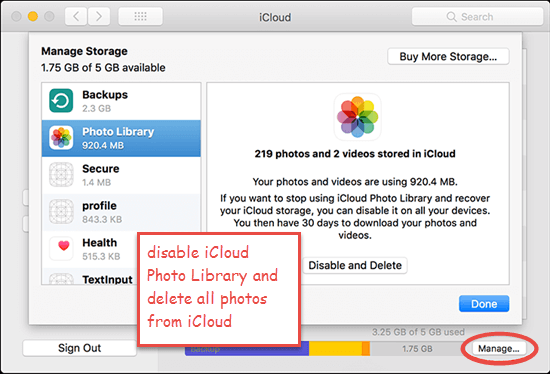Click the Manage Storage heading
The image size is (550, 374).
[x=84, y=51]
